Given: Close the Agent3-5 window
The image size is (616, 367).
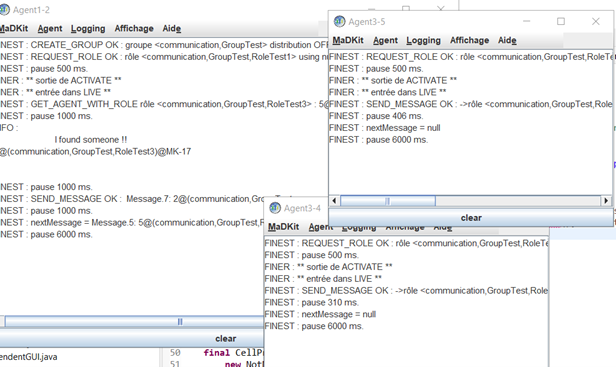Looking at the screenshot, I should 596,21.
